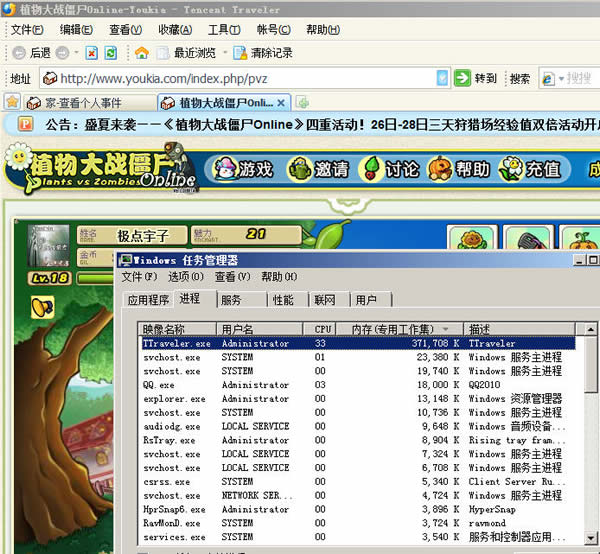Viewport: 600px width, 554px height.
Task: Click the orange P announcement icon
Action: 26,124
